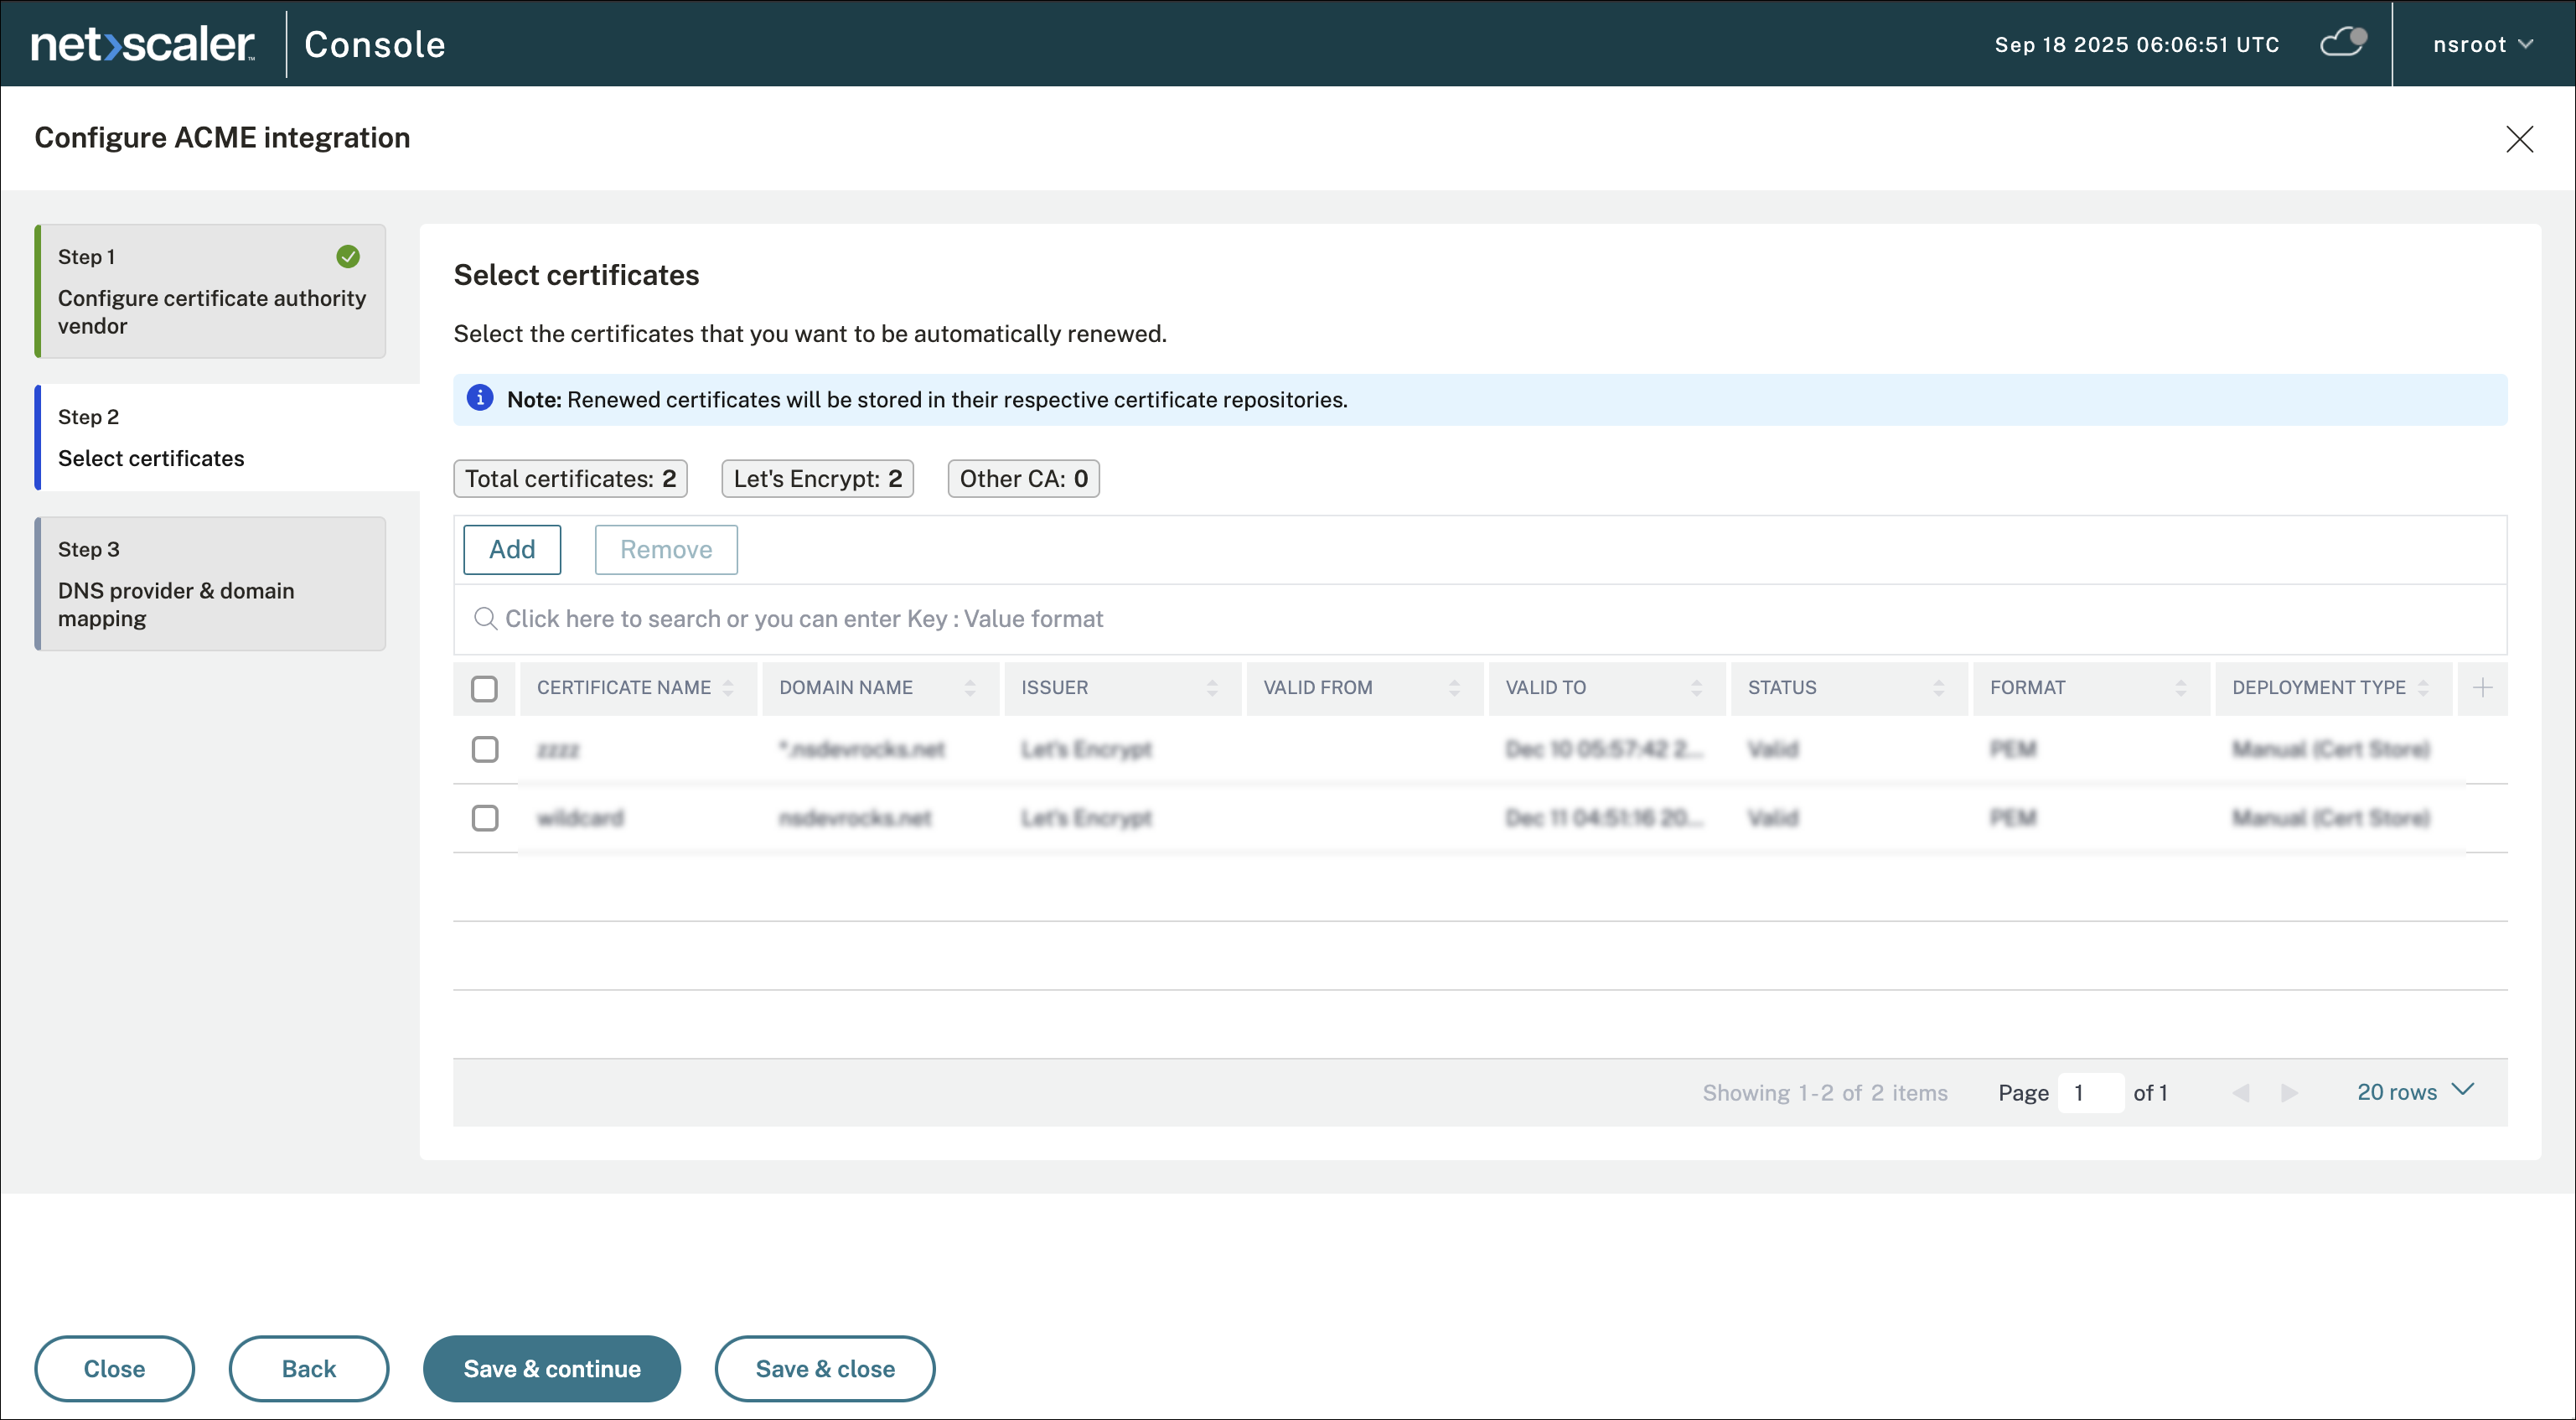Click the cloud connectivity status icon

pyautogui.click(x=2342, y=43)
